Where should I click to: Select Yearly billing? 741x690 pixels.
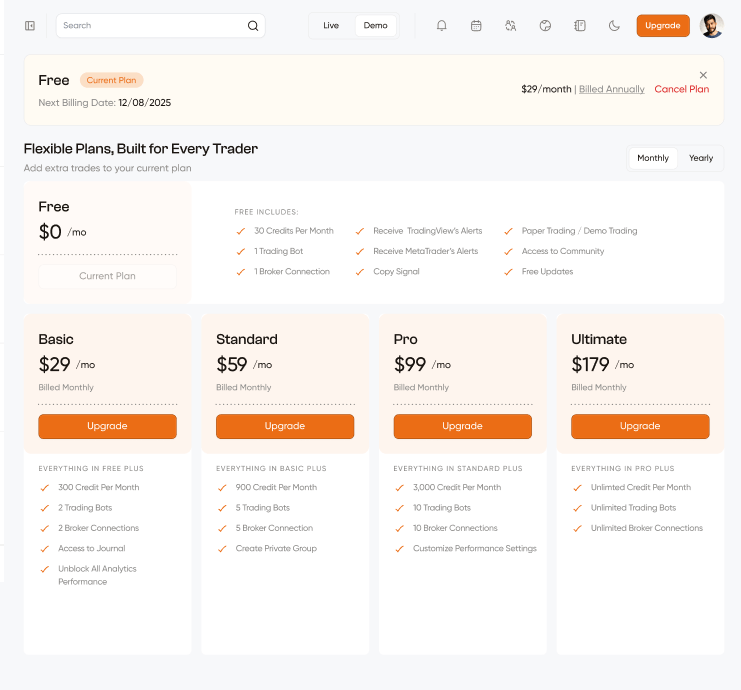pyautogui.click(x=700, y=158)
